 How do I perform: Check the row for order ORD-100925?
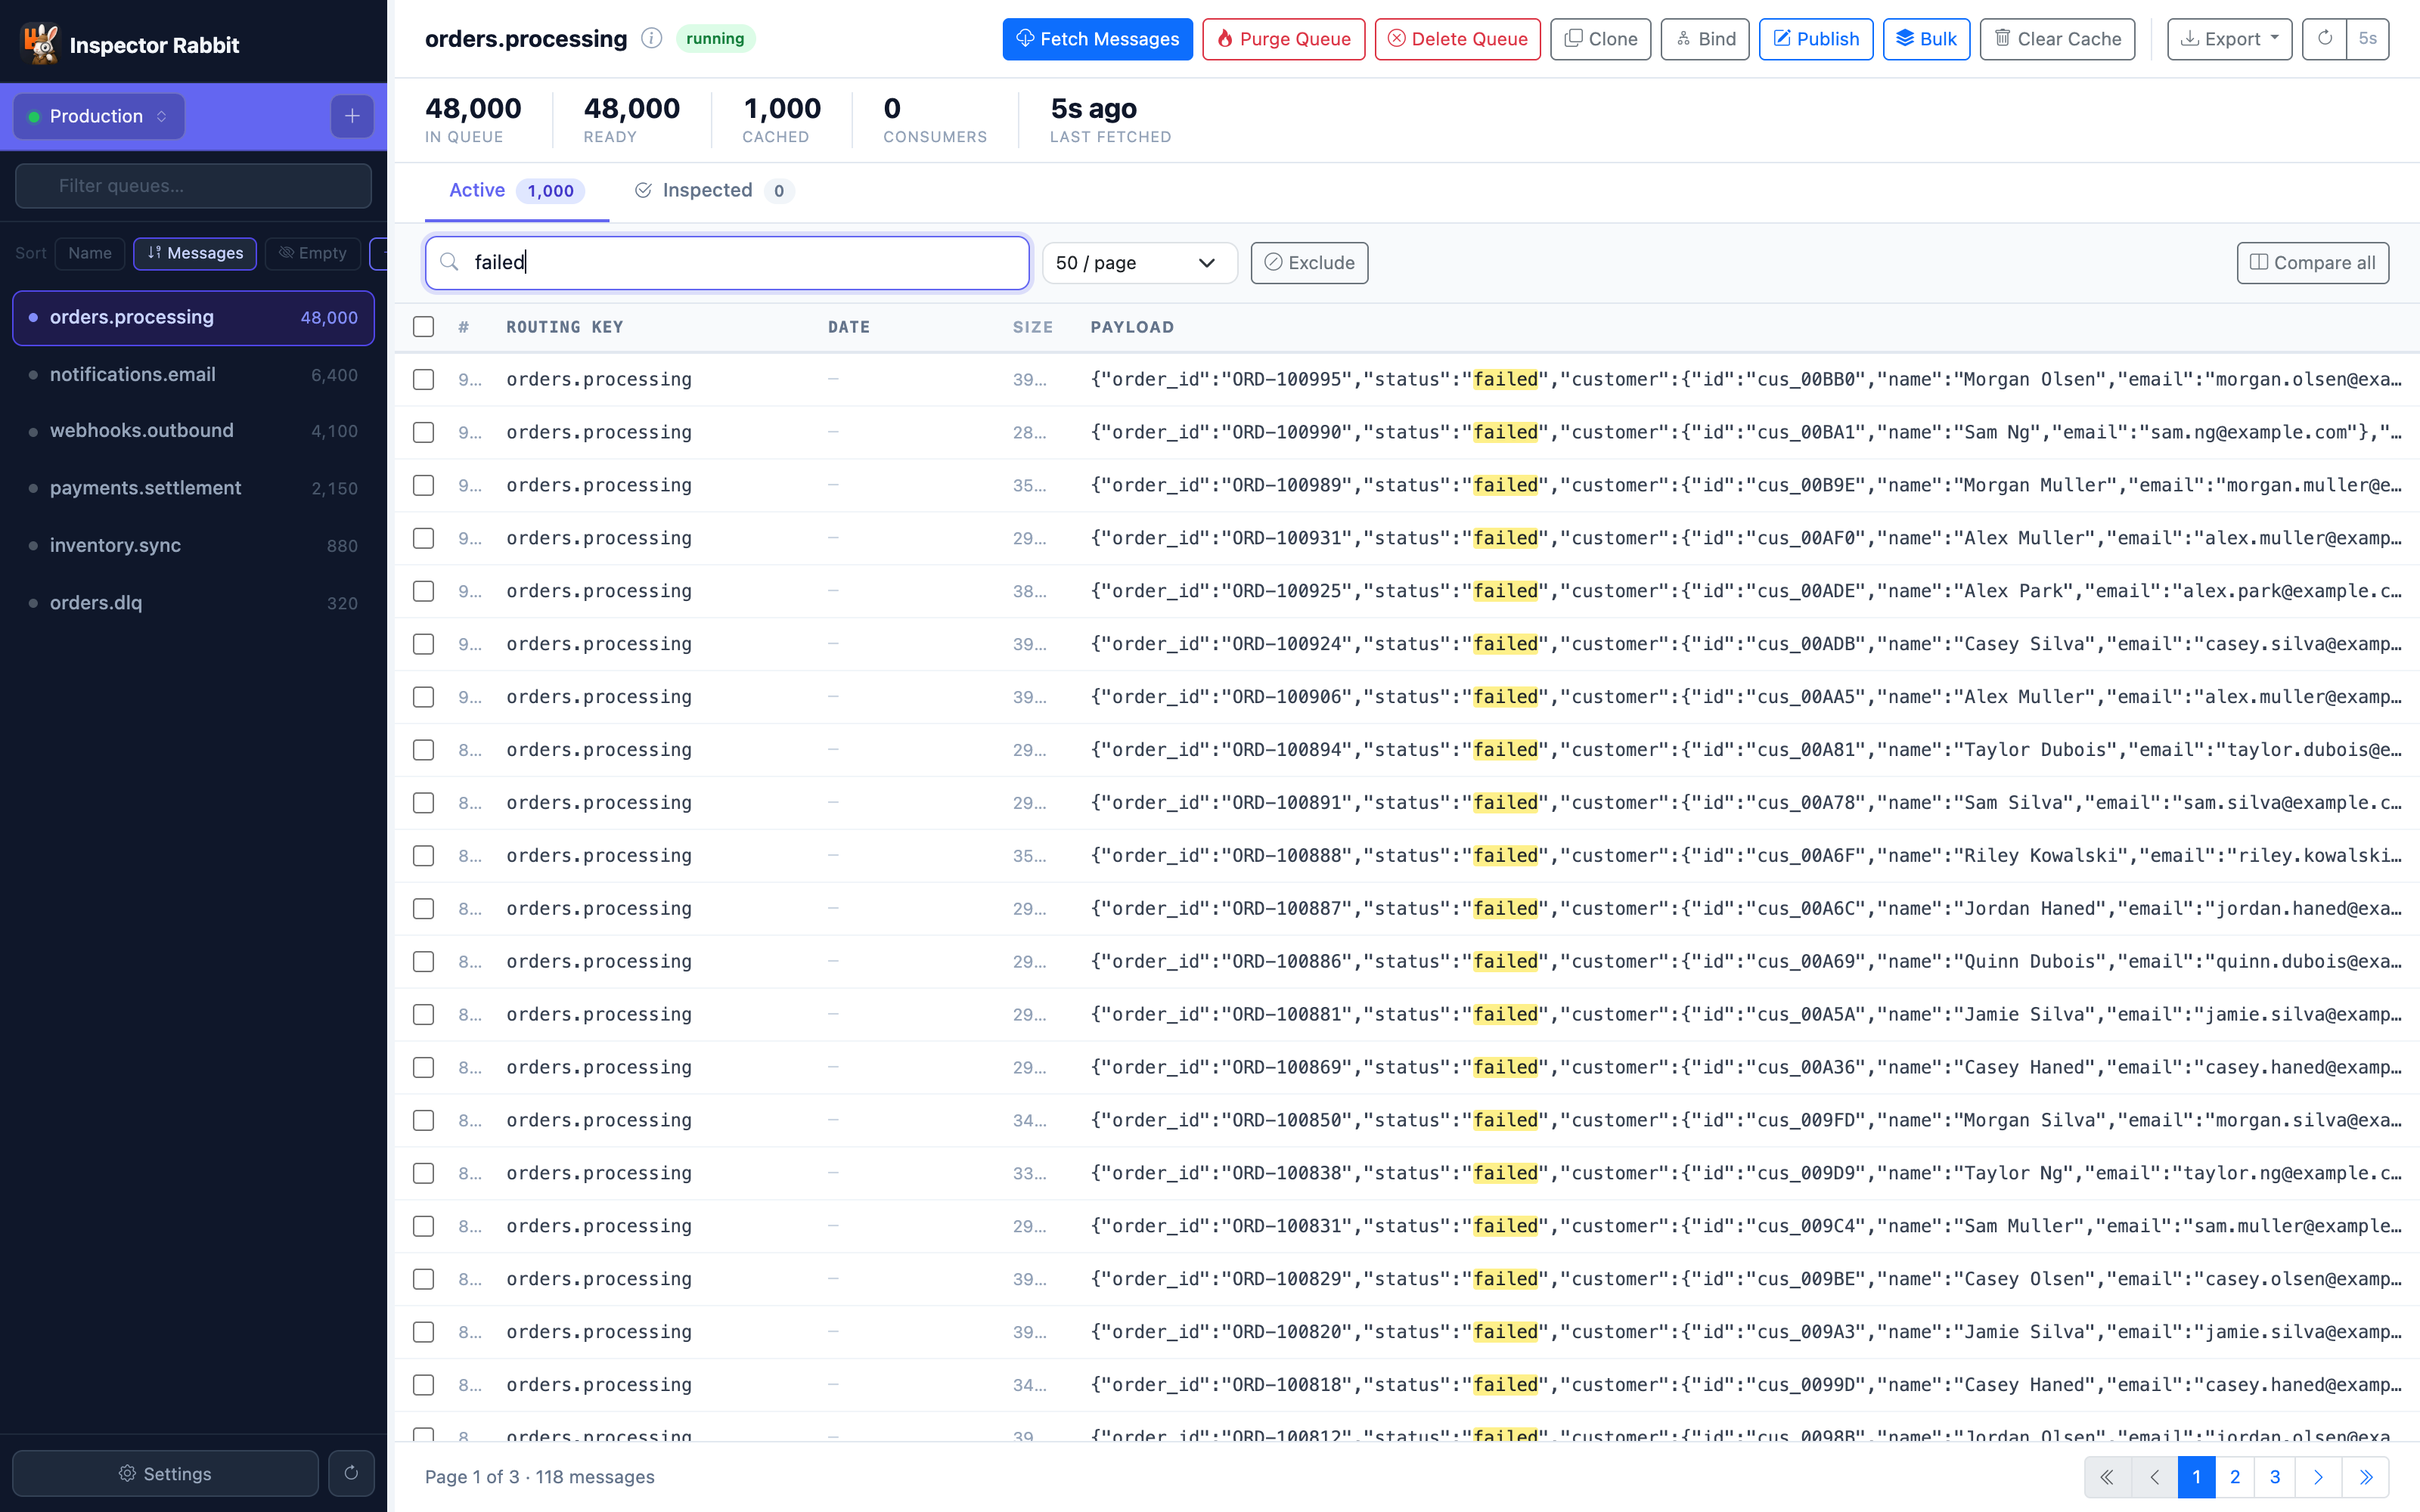click(424, 592)
